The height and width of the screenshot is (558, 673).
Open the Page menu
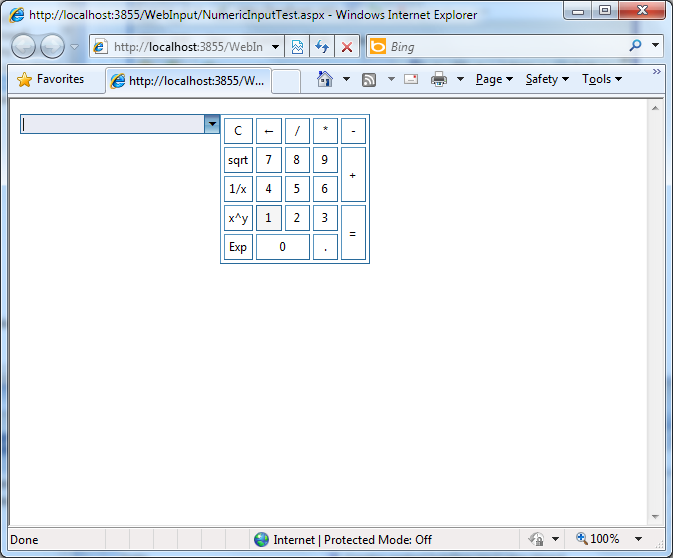[494, 80]
